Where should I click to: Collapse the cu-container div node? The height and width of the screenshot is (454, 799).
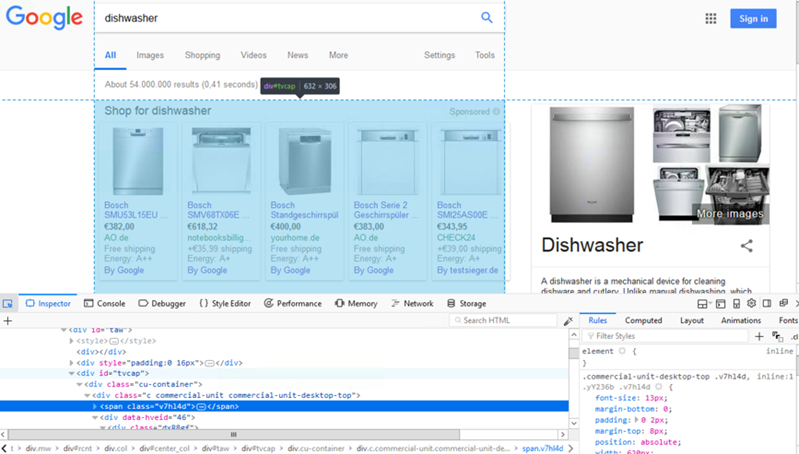(79, 385)
